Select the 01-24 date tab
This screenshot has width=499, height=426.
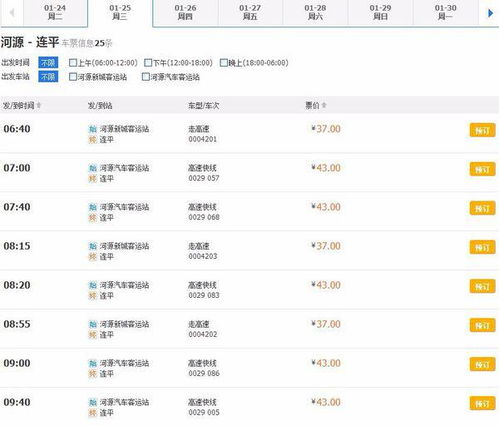[55, 12]
